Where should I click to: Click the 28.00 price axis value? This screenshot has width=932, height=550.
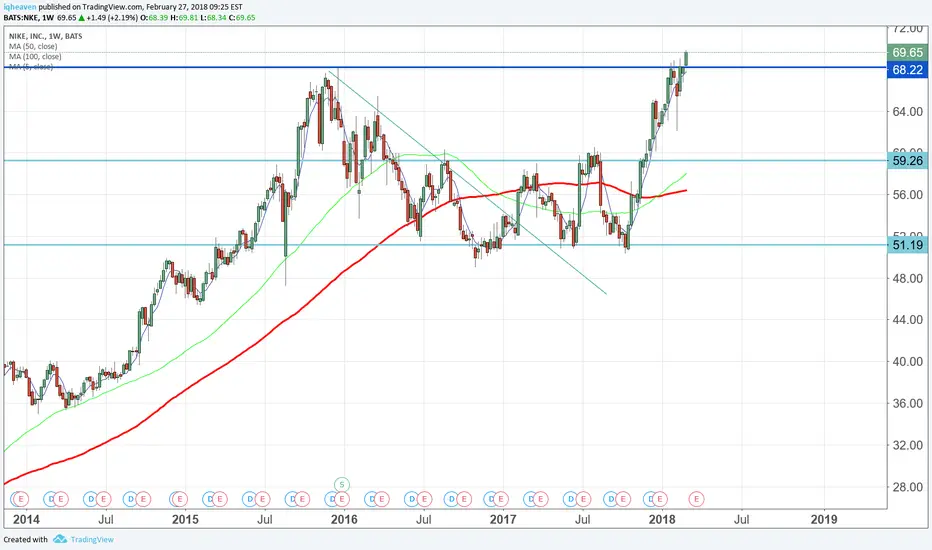click(908, 487)
